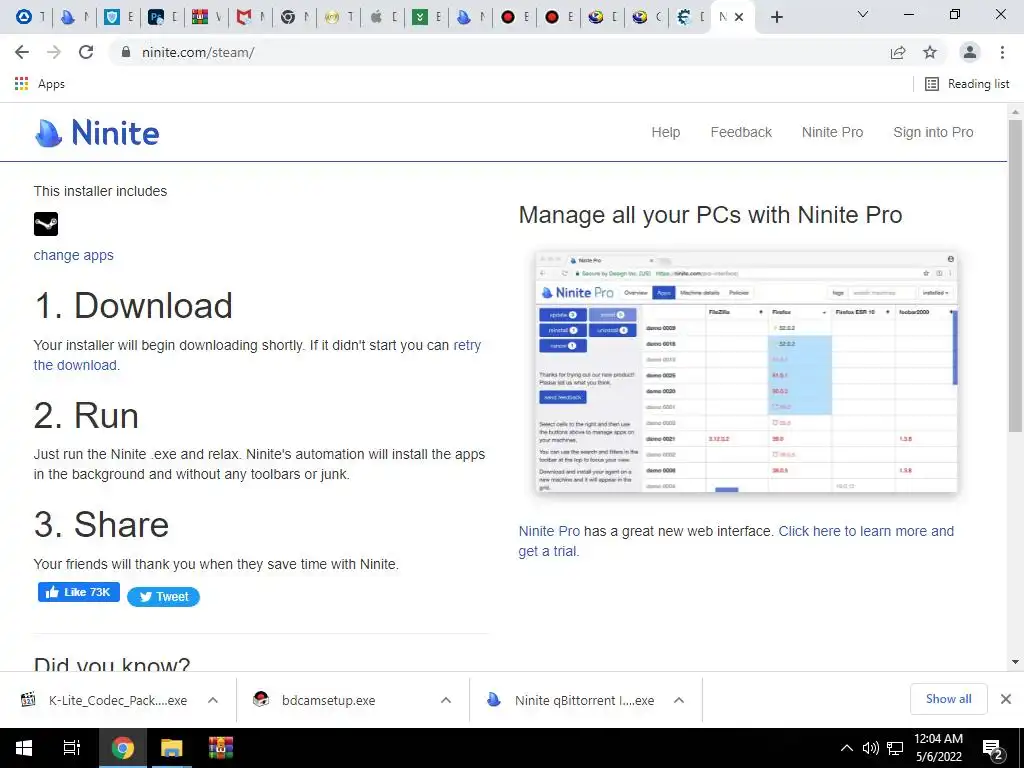The height and width of the screenshot is (768, 1024).
Task: Click the Facebook Like 73K button
Action: click(79, 592)
